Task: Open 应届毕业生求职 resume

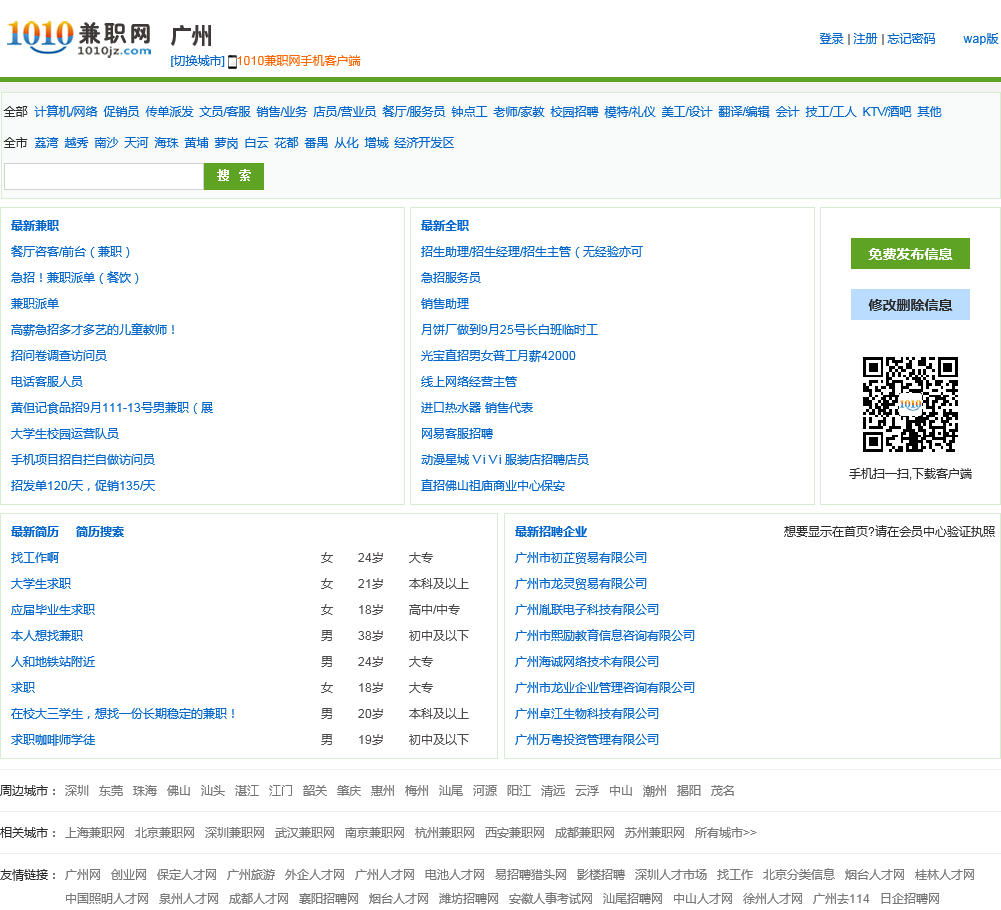Action: click(53, 609)
